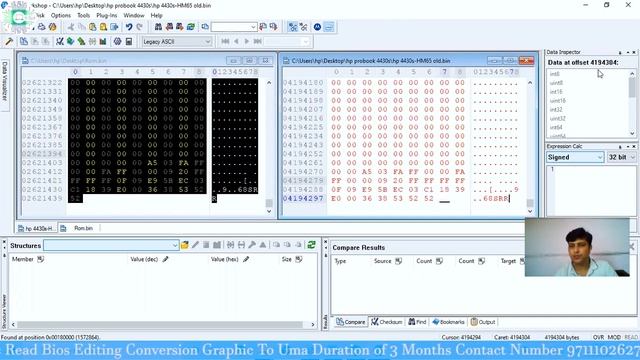Image resolution: width=640 pixels, height=360 pixels.
Task: Select the Find results tab
Action: pyautogui.click(x=417, y=322)
